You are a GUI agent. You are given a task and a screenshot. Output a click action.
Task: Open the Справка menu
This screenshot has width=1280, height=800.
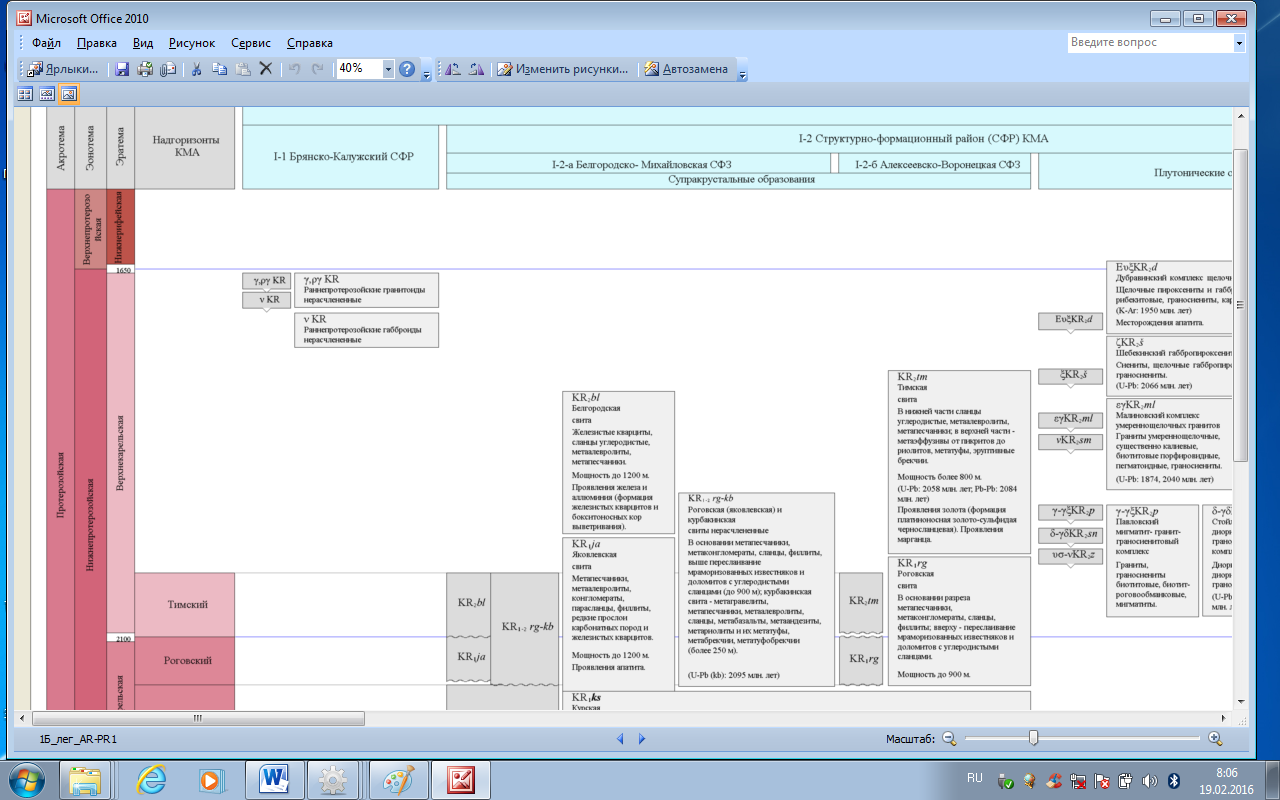[x=310, y=43]
